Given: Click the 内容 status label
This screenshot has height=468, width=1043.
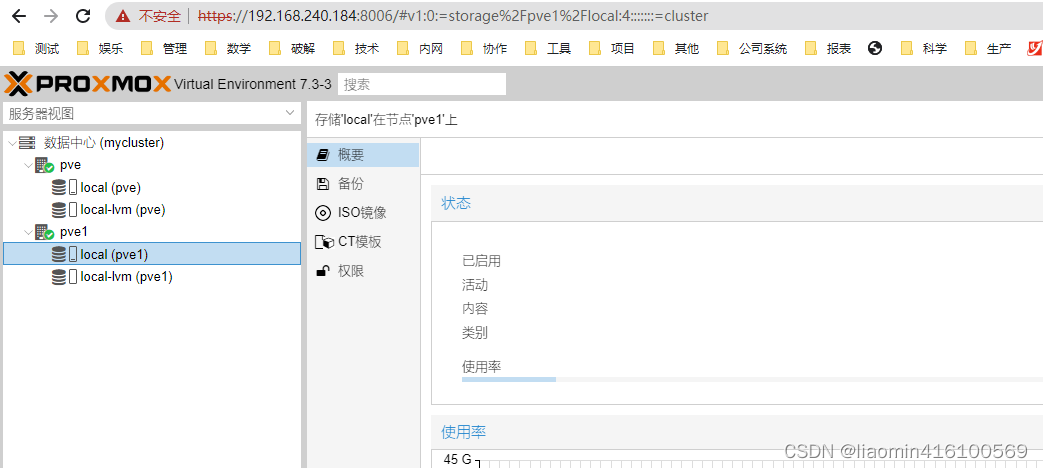Looking at the screenshot, I should 475,309.
